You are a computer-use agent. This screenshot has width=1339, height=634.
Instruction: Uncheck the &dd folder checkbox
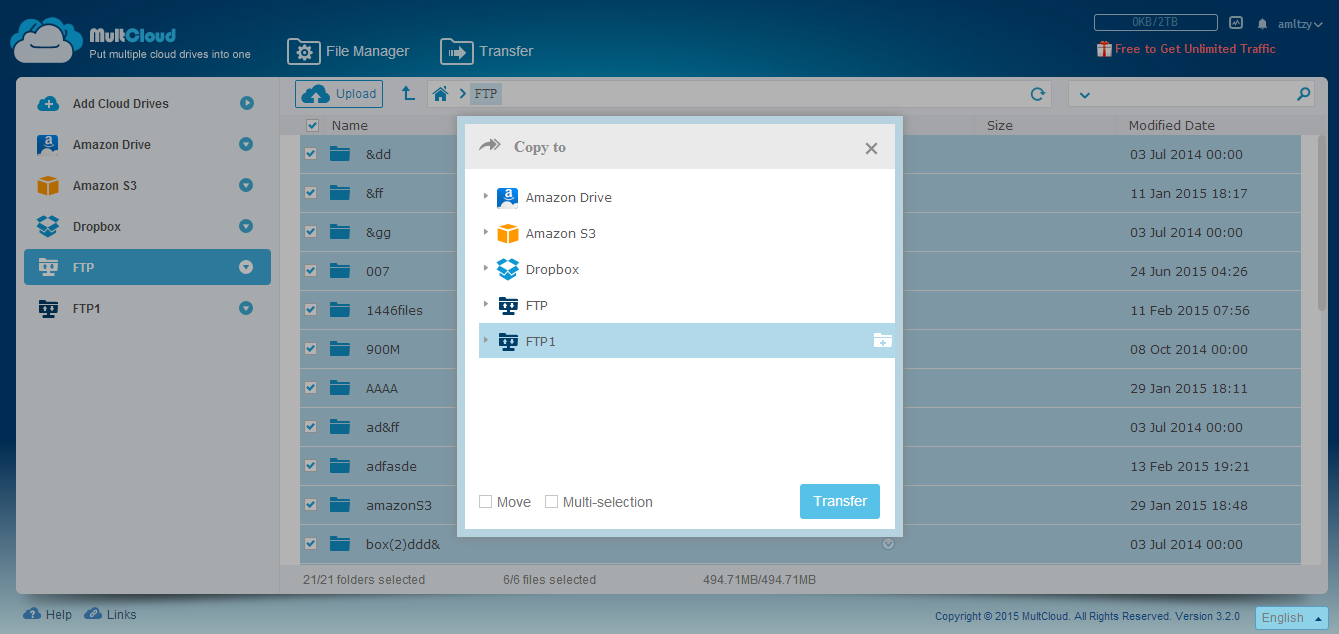(311, 154)
